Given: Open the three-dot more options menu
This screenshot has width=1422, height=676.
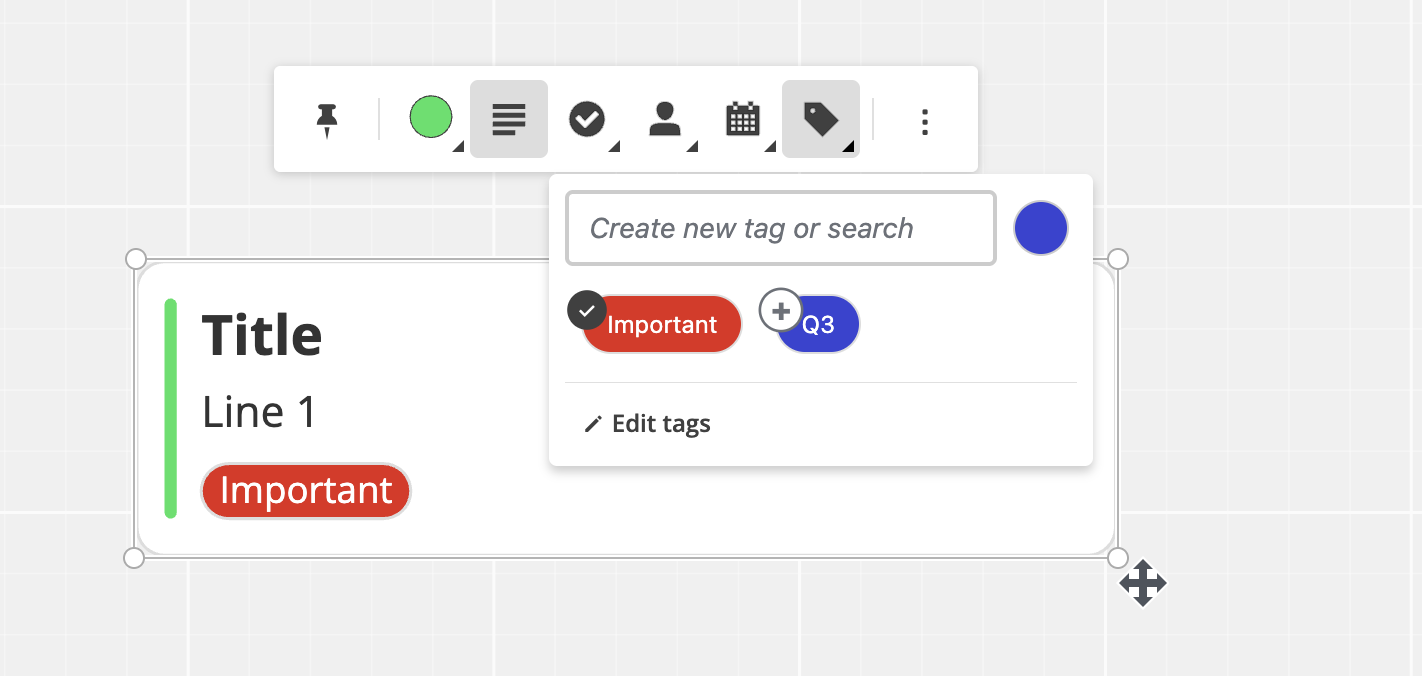Looking at the screenshot, I should click(925, 122).
